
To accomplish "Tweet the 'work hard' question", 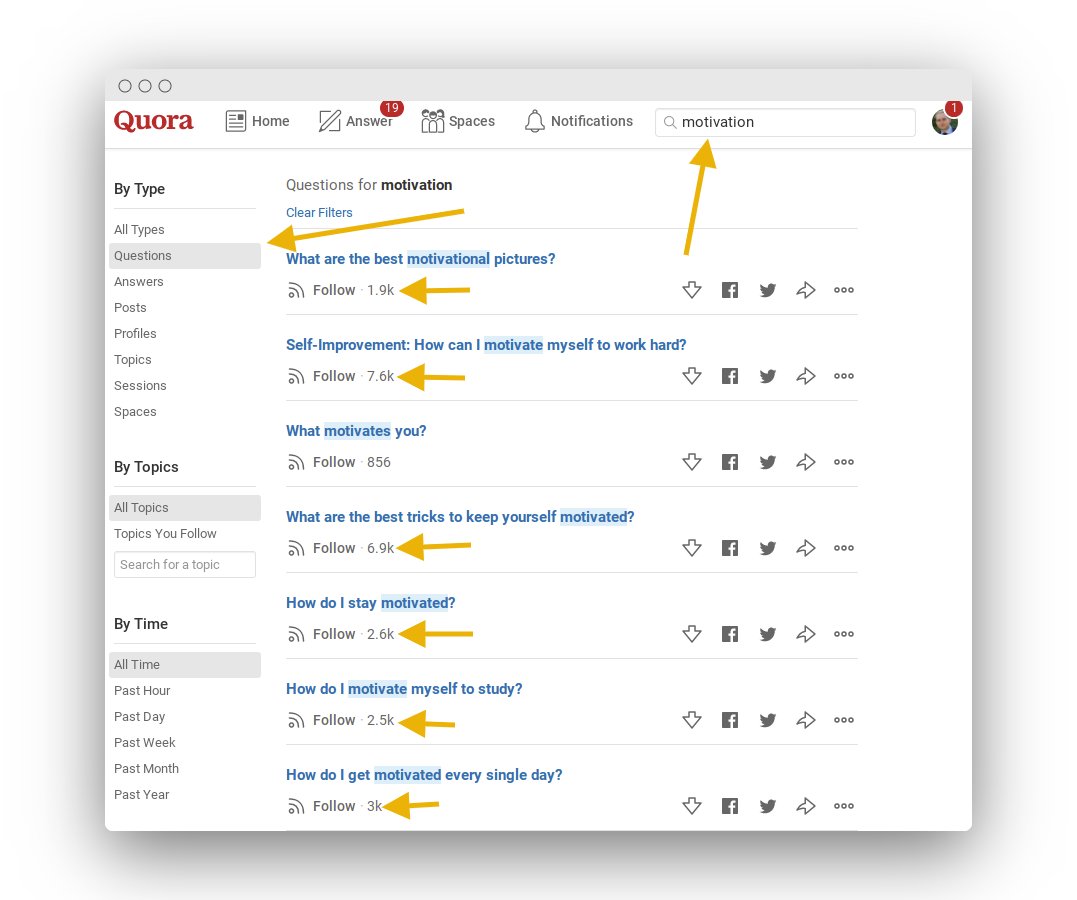I will pyautogui.click(x=768, y=376).
